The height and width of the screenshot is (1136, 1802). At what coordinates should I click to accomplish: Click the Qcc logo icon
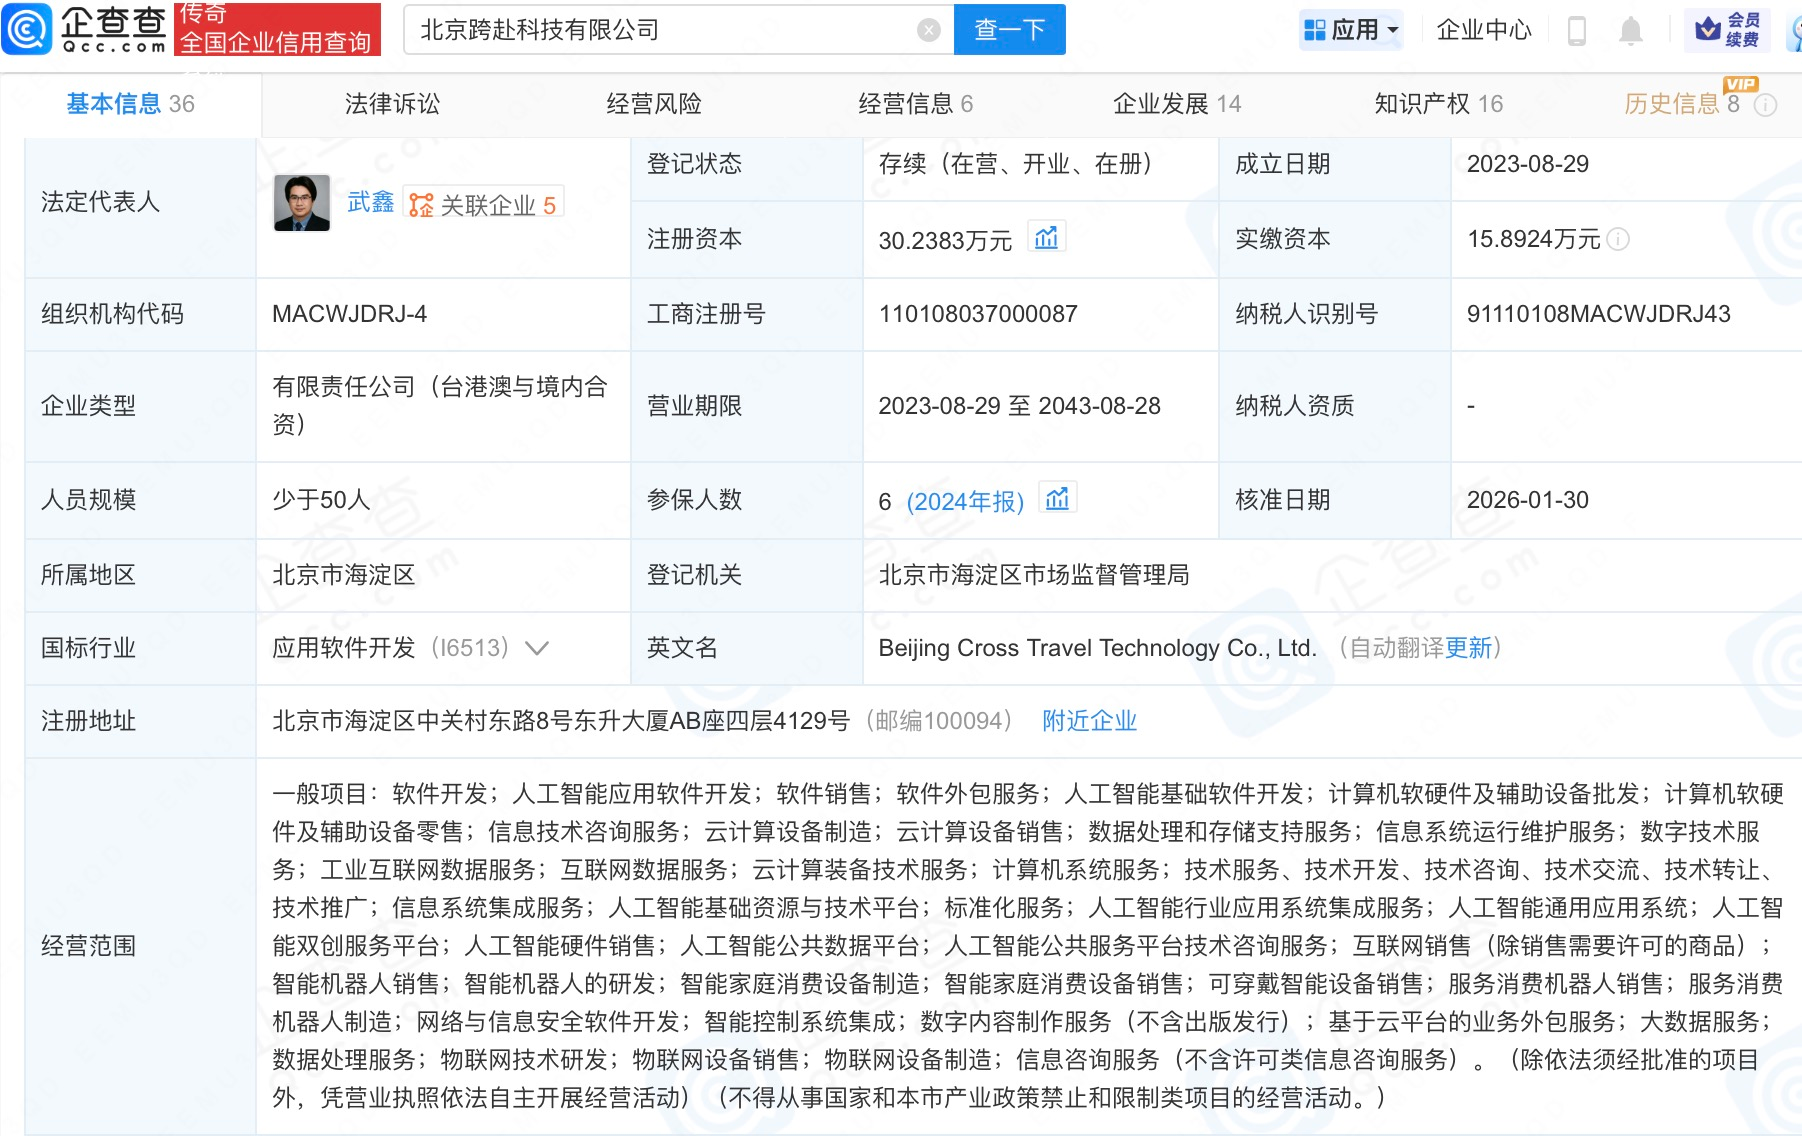click(27, 29)
